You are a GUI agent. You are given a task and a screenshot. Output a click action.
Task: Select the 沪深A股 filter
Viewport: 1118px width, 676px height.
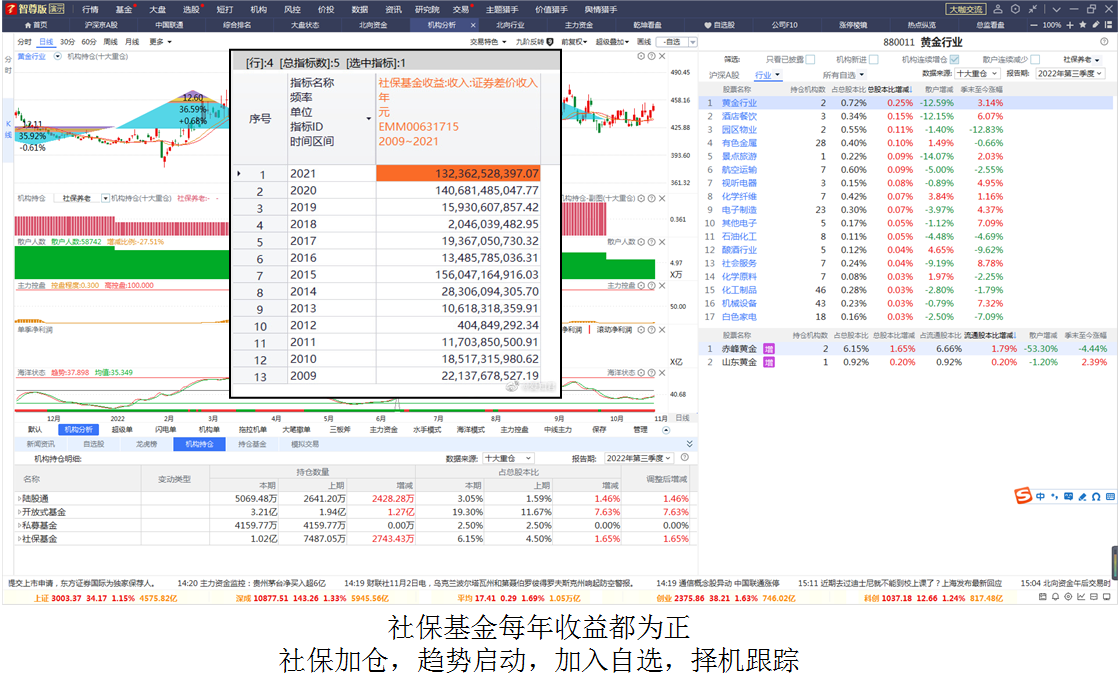[x=724, y=75]
